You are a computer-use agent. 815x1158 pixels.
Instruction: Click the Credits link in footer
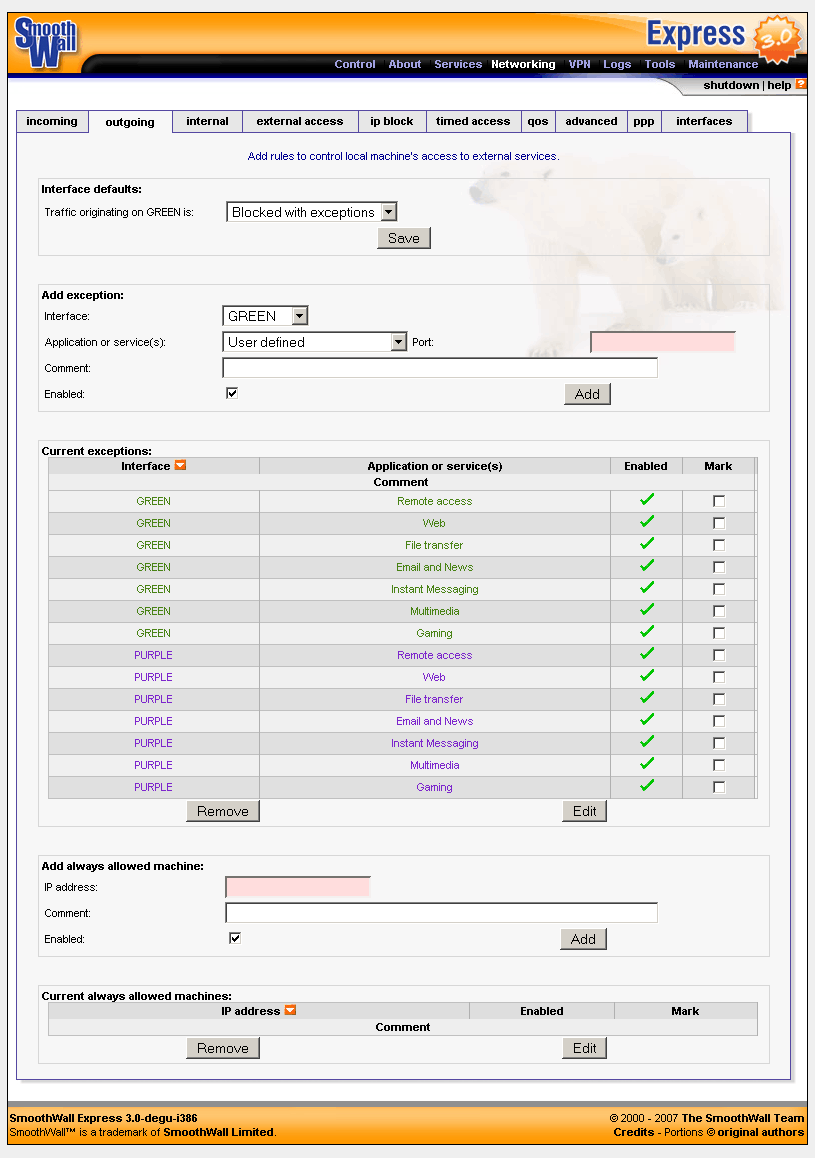click(633, 1132)
